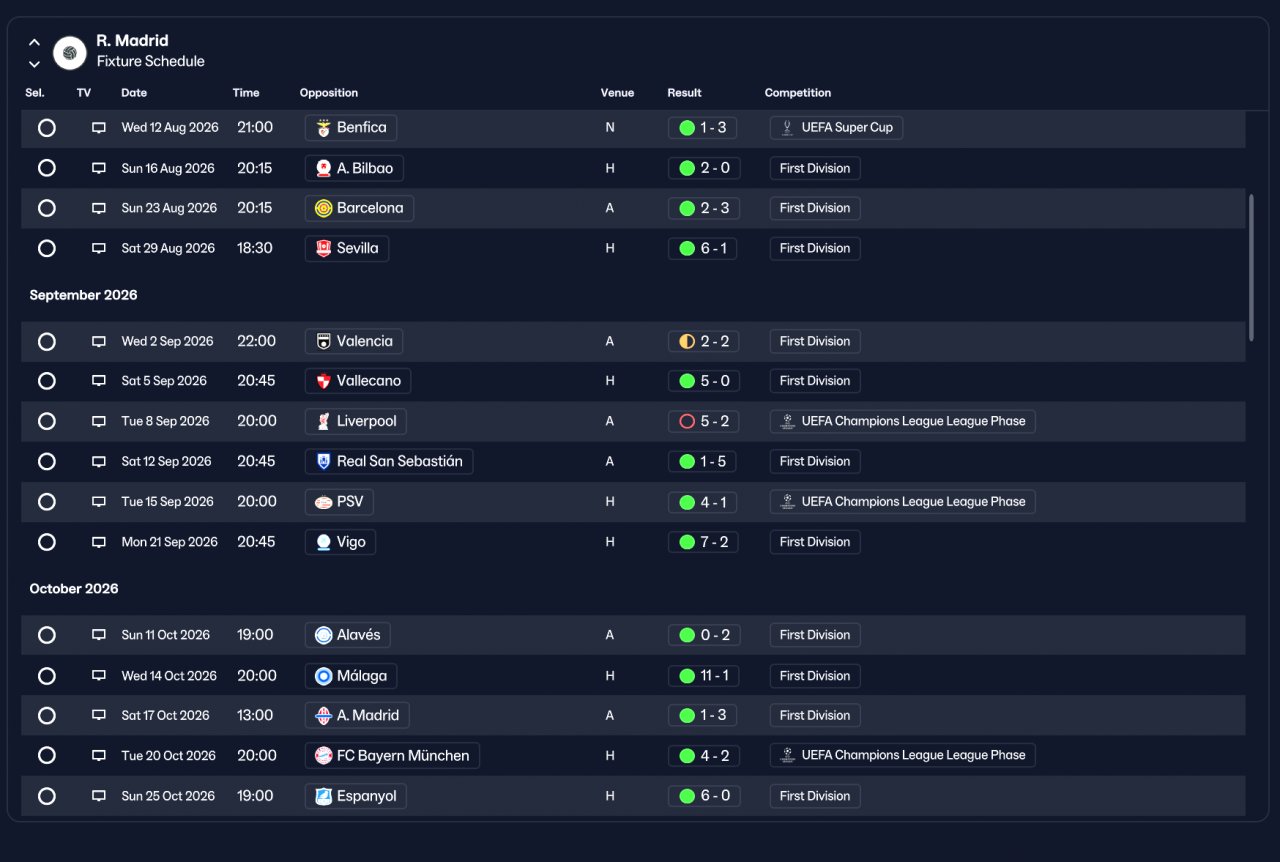Sort fixtures by the Date column header
Image resolution: width=1280 pixels, height=862 pixels.
[134, 93]
